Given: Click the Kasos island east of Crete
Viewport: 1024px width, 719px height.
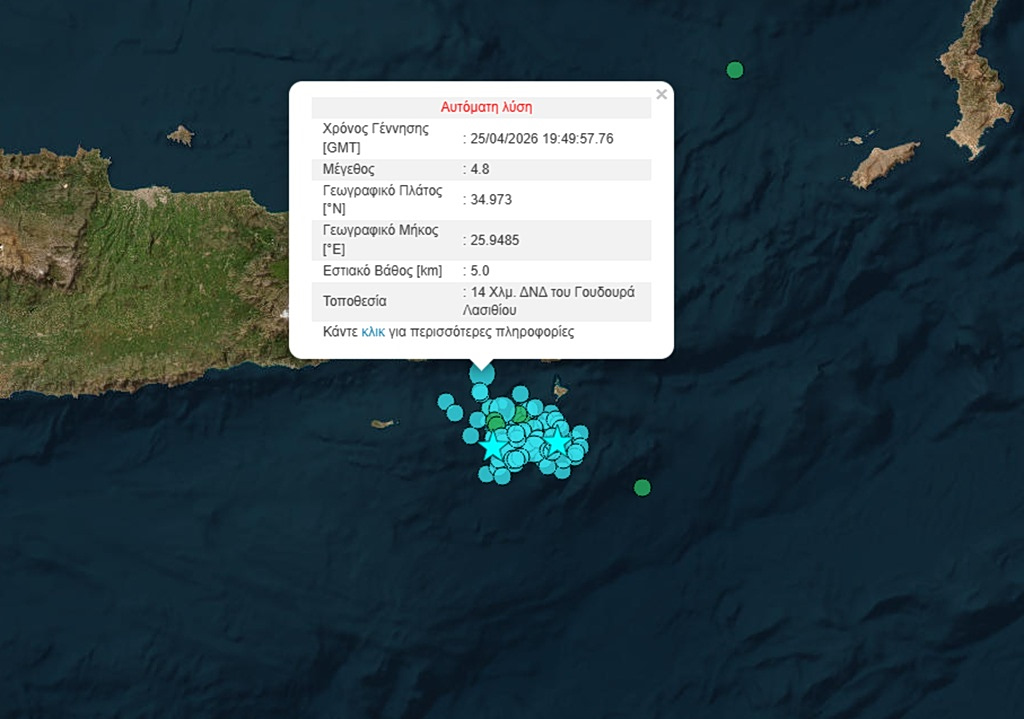Looking at the screenshot, I should click(884, 163).
